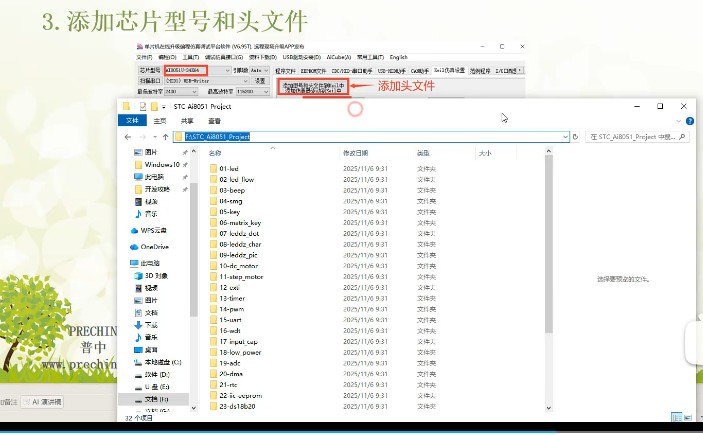
Task: Click folder icon of 23-ds18b20
Action: click(x=213, y=406)
